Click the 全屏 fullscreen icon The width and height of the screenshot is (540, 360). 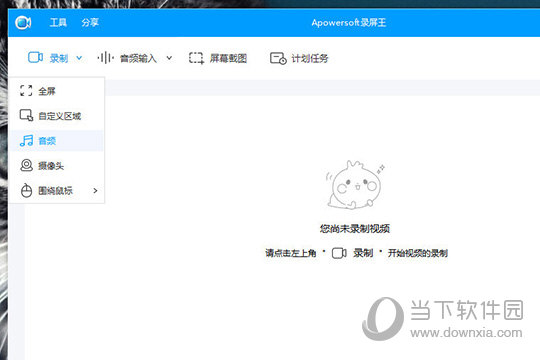(x=26, y=91)
